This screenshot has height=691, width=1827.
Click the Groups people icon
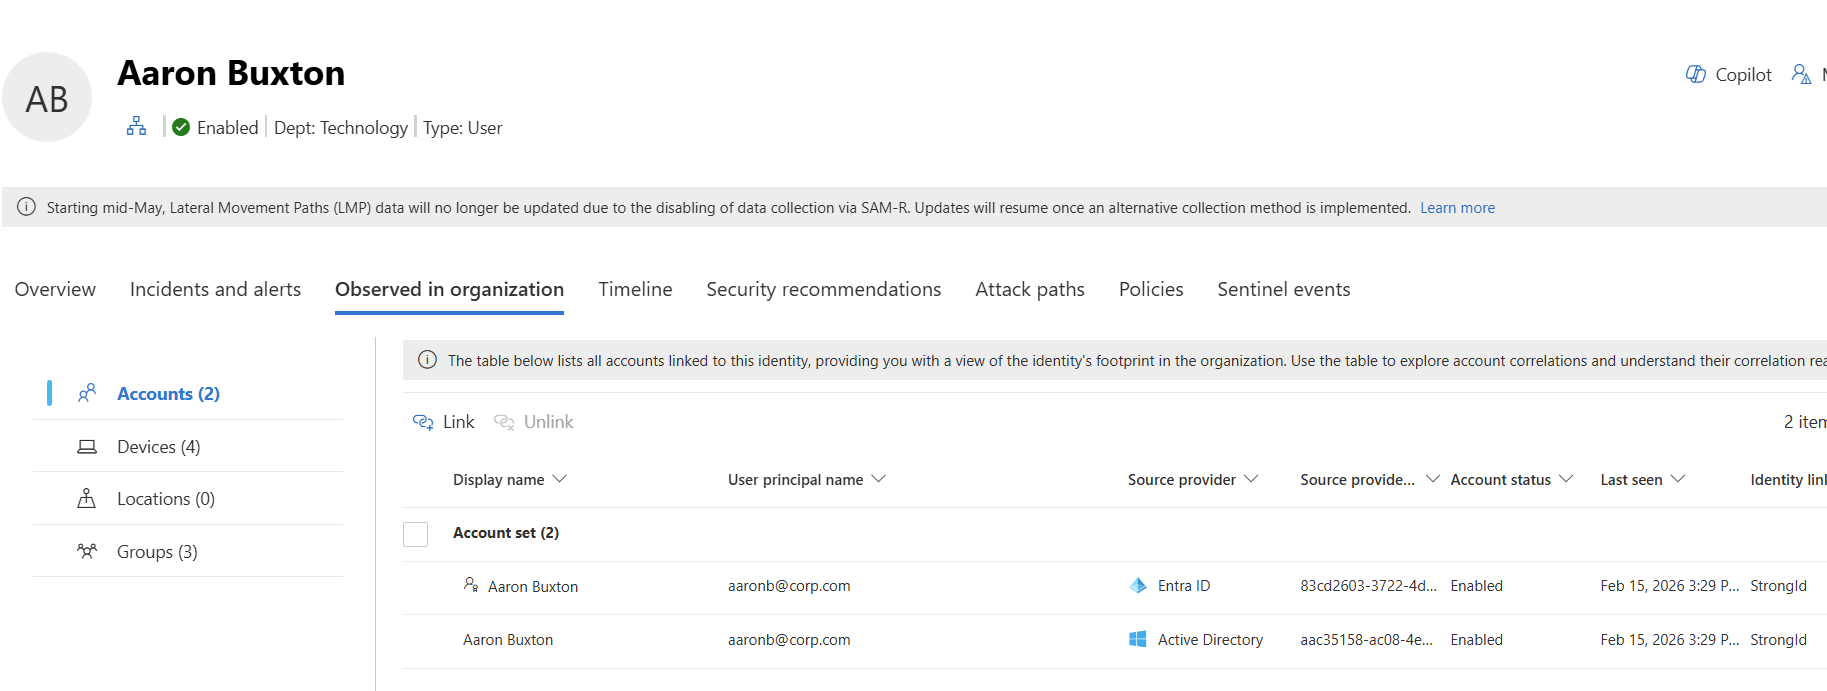(x=87, y=551)
